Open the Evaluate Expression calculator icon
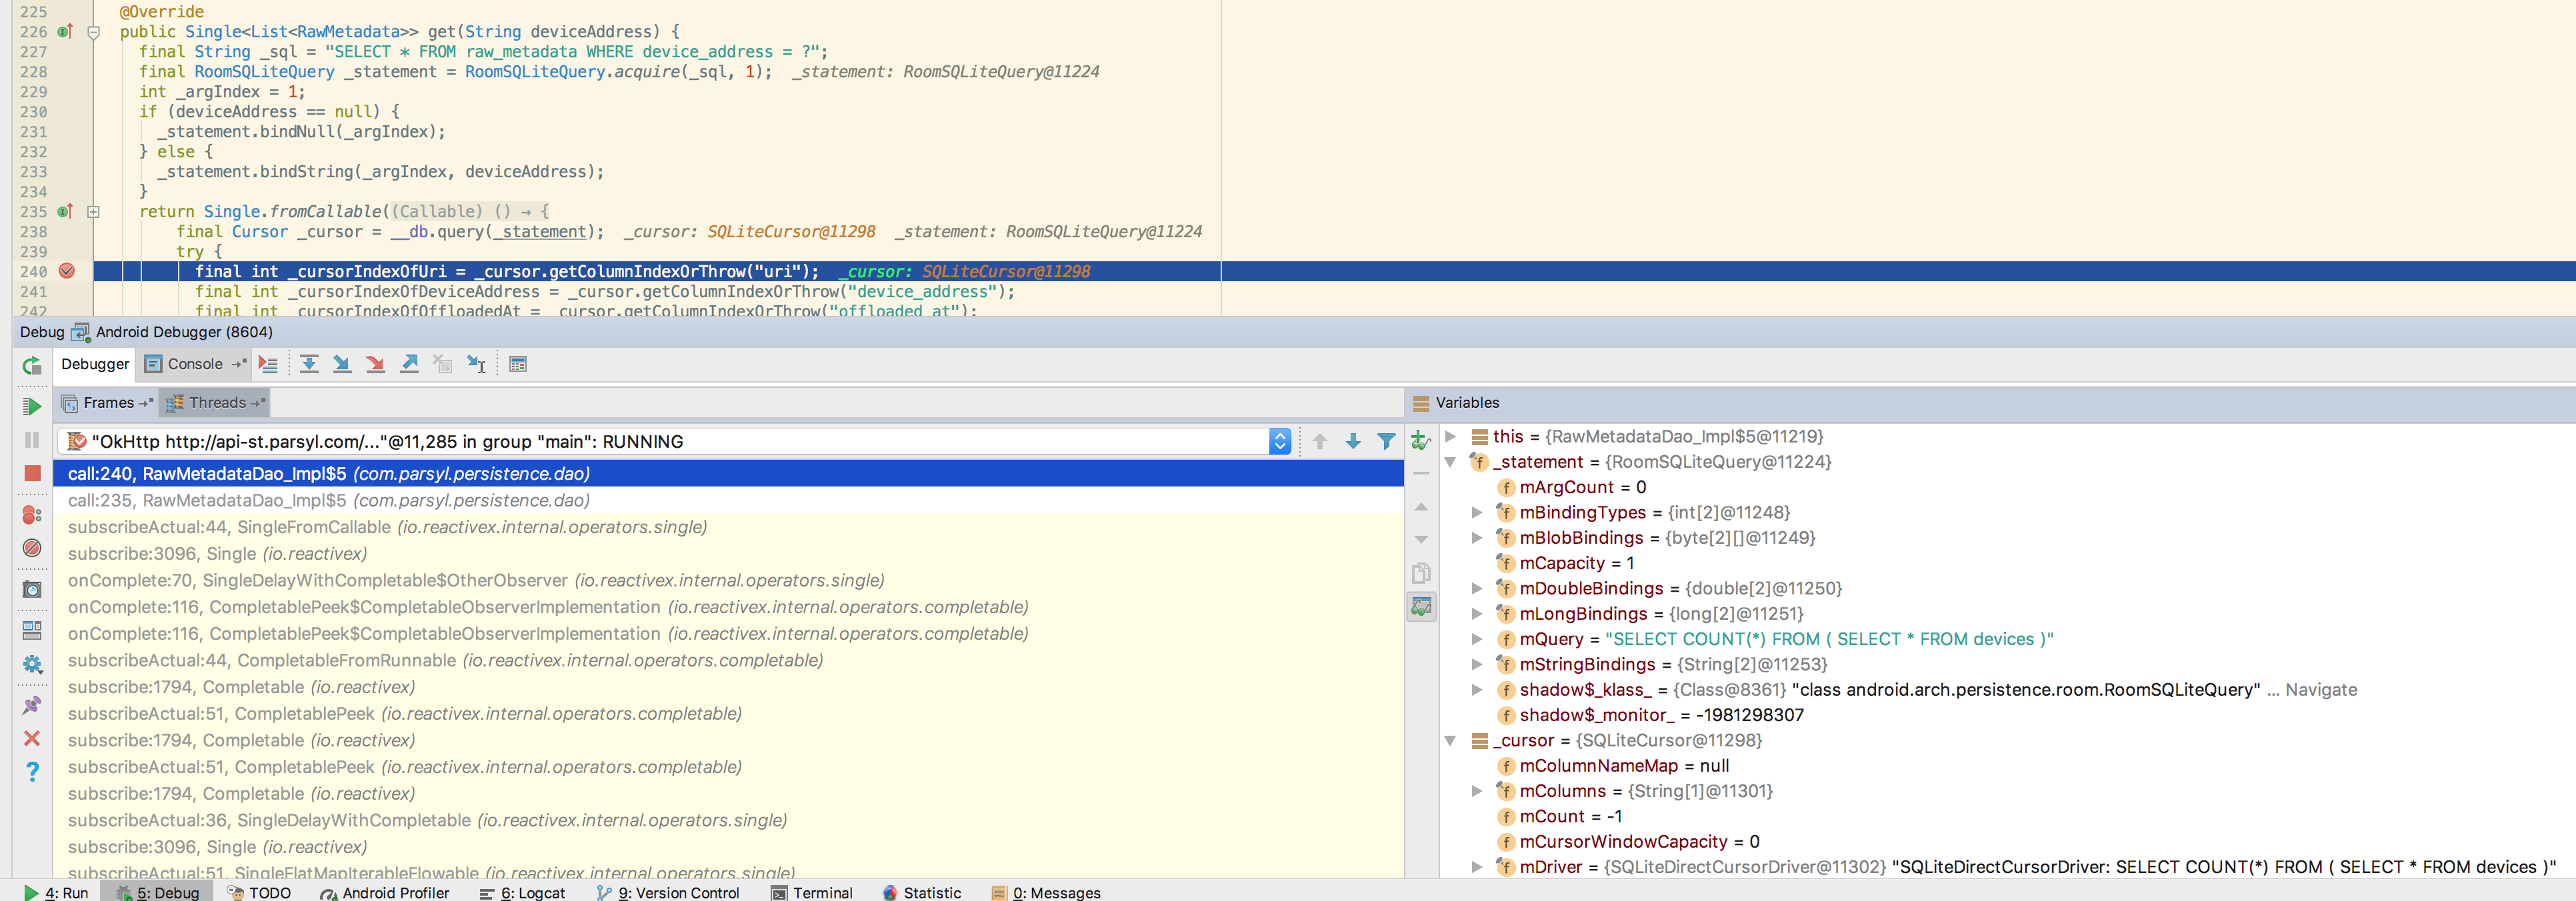This screenshot has width=2576, height=901. (517, 364)
